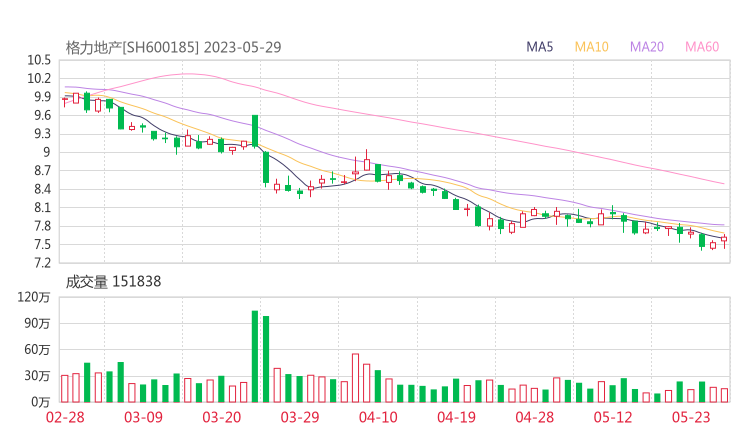Click the 8.7 price axis label
Image resolution: width=740 pixels, height=440 pixels.
click(42, 170)
